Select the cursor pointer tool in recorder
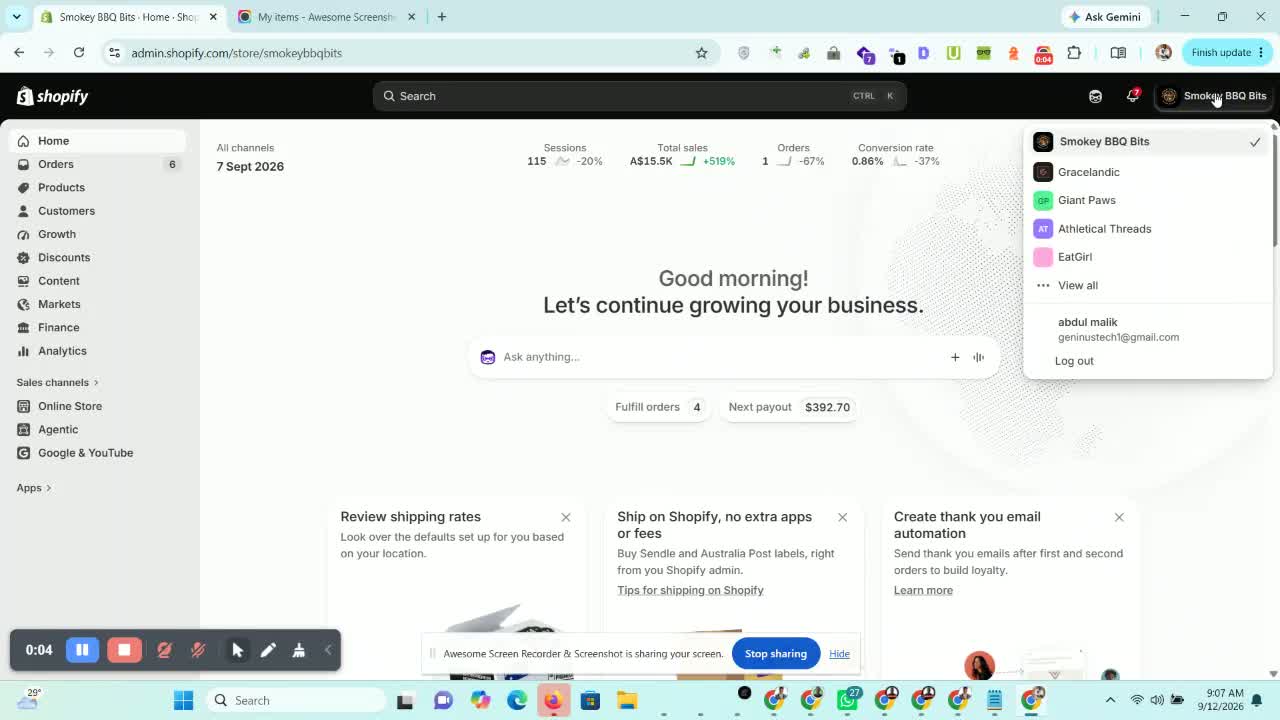The height and width of the screenshot is (720, 1280). click(238, 650)
